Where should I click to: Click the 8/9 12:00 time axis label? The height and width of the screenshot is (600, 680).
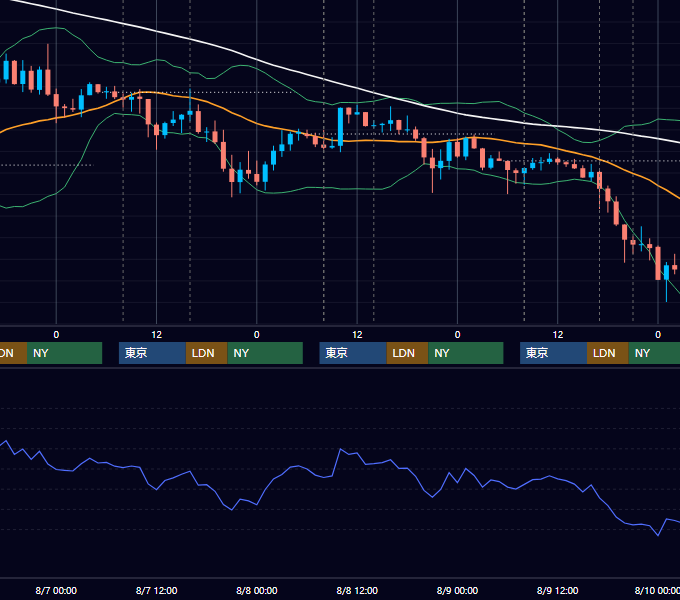coord(557,590)
